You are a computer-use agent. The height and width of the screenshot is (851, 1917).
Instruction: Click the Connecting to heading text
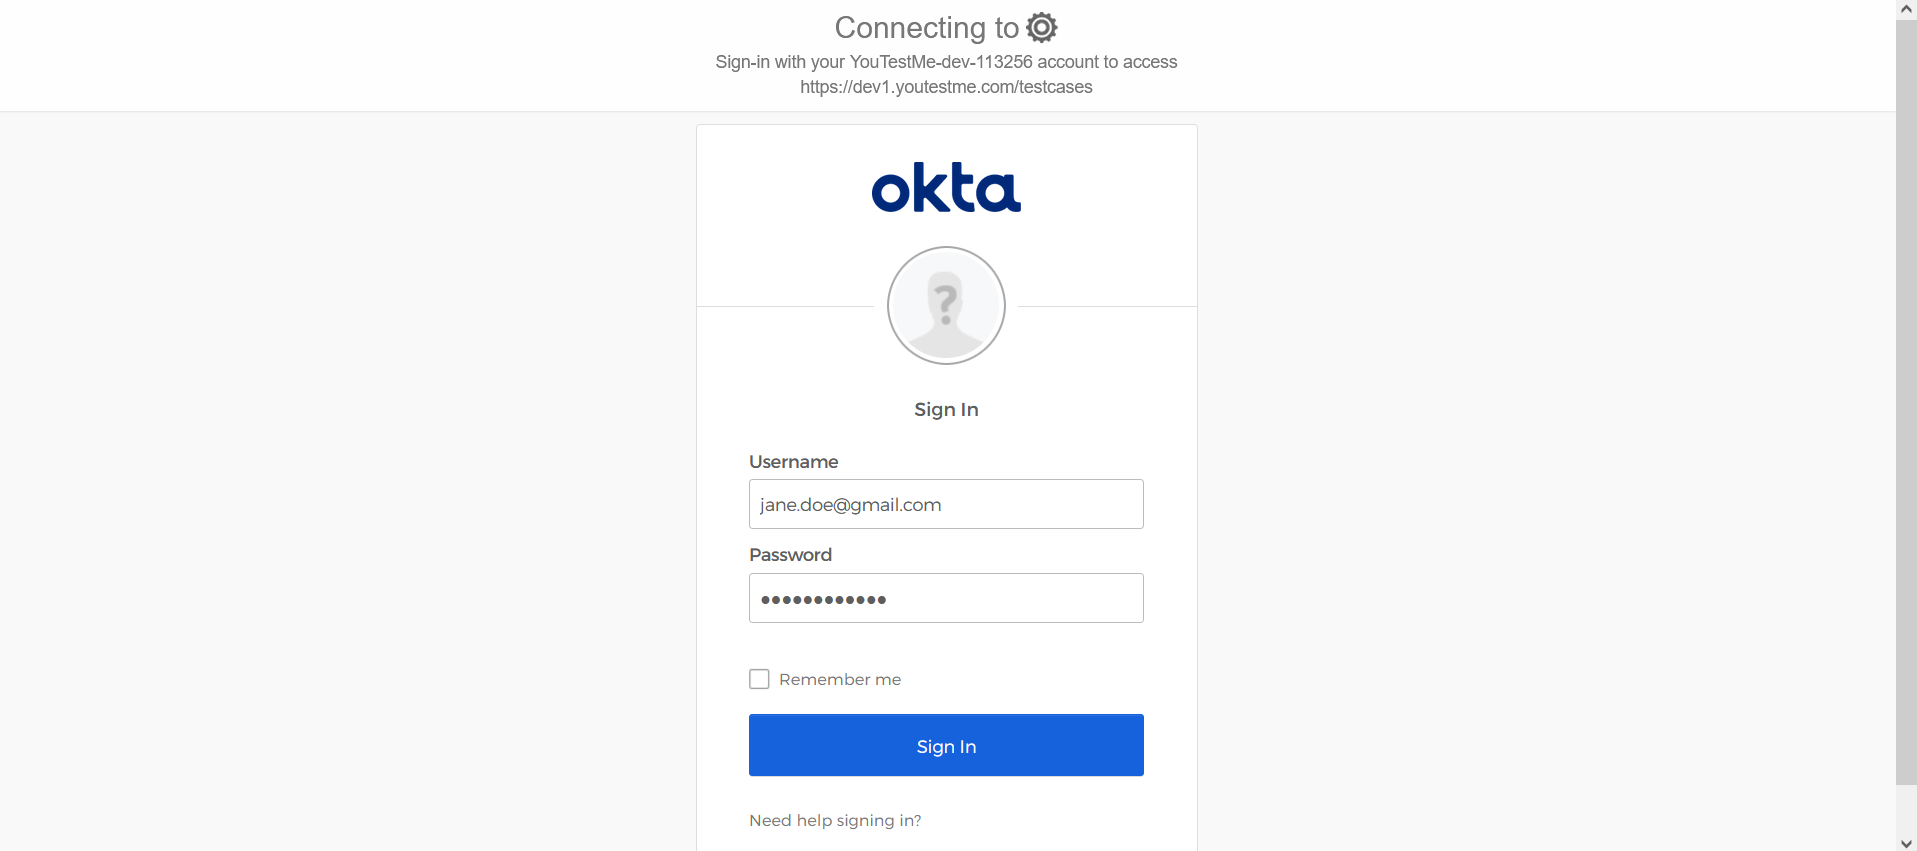coord(927,28)
